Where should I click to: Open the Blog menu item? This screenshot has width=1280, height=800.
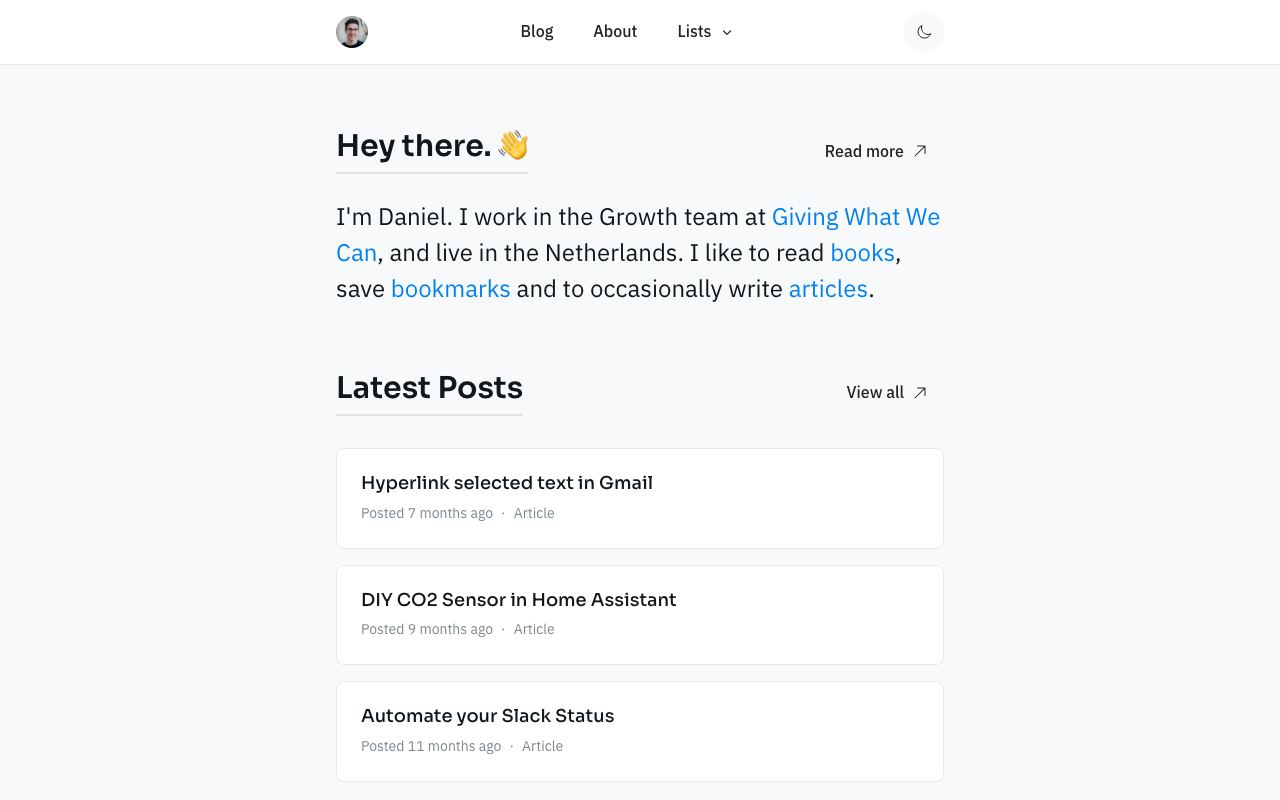pos(537,32)
